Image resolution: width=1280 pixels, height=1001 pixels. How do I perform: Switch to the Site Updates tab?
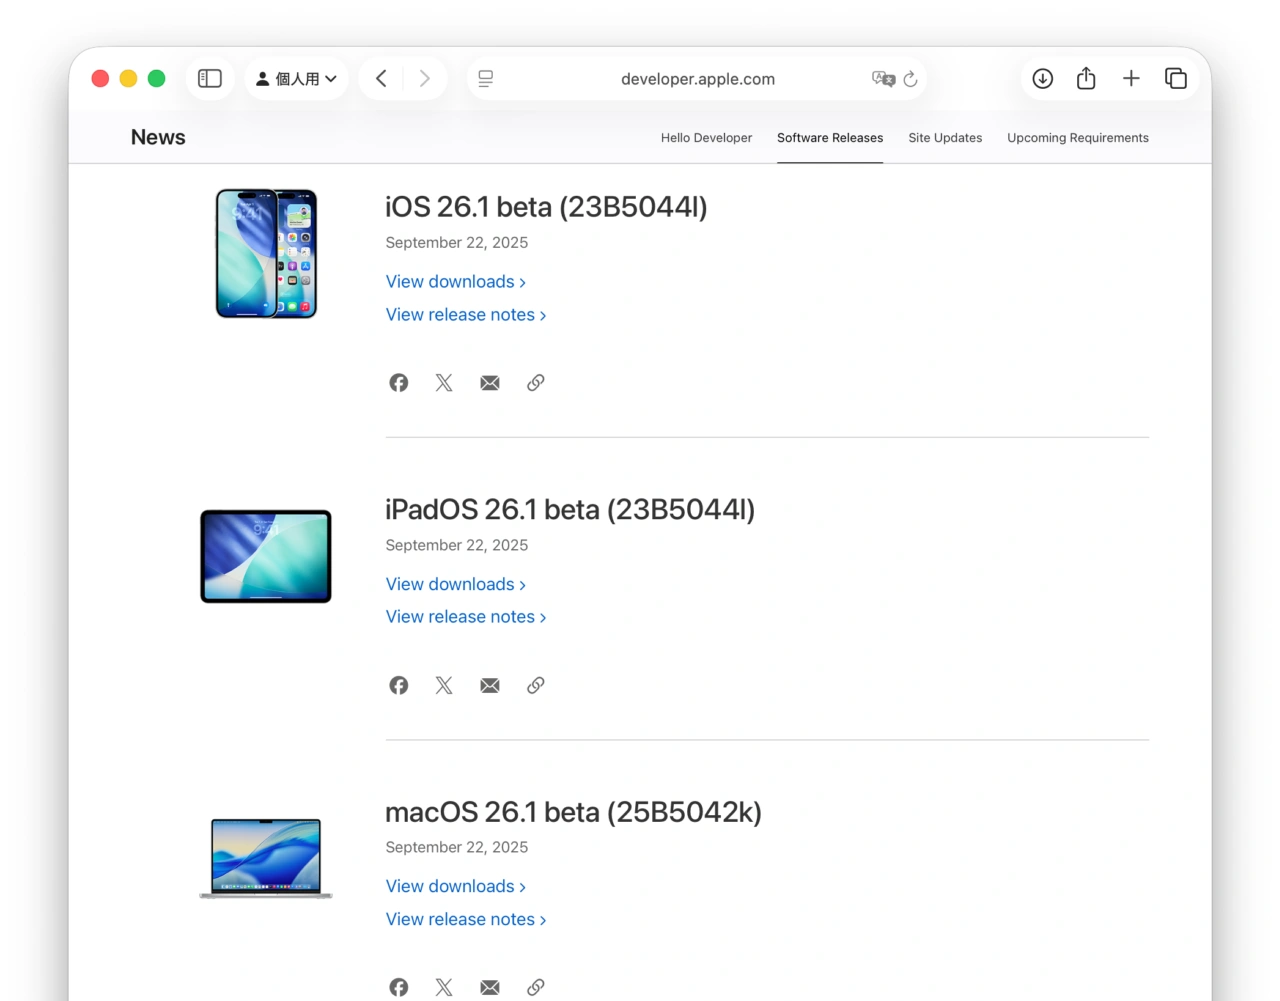[945, 138]
